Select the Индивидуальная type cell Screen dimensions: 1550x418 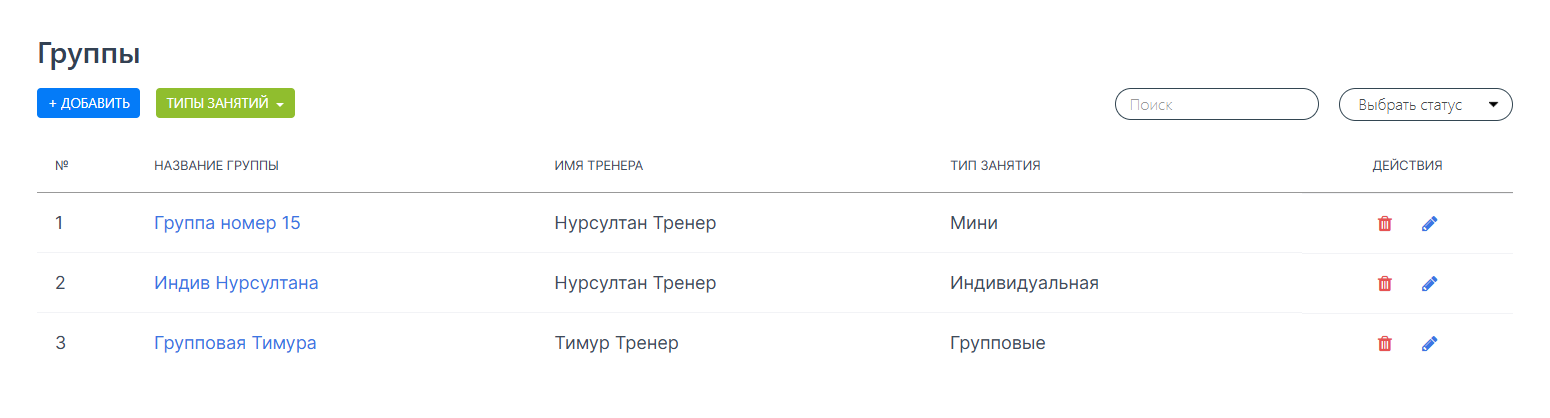[1024, 283]
